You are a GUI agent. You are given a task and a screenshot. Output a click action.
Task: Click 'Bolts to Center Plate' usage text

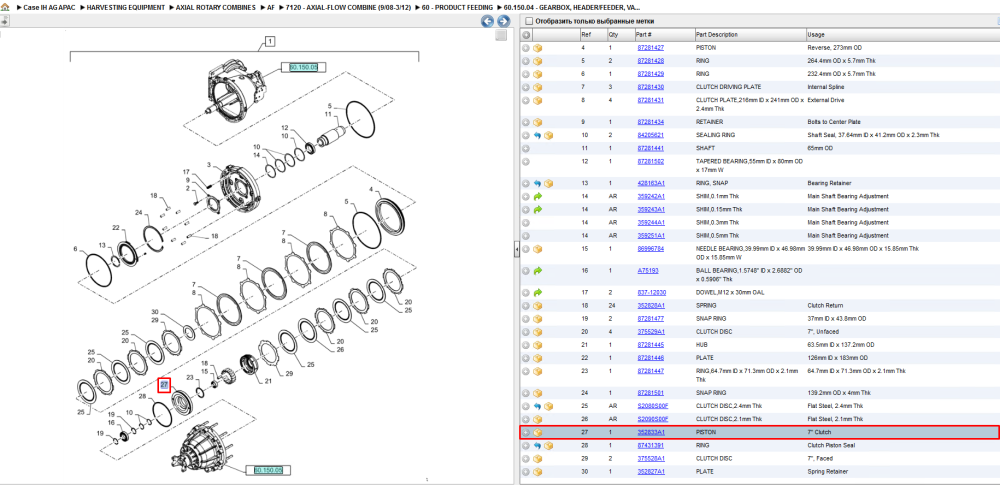835,122
